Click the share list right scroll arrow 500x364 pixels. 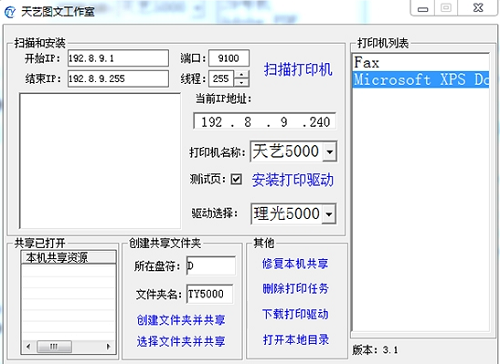(x=108, y=346)
